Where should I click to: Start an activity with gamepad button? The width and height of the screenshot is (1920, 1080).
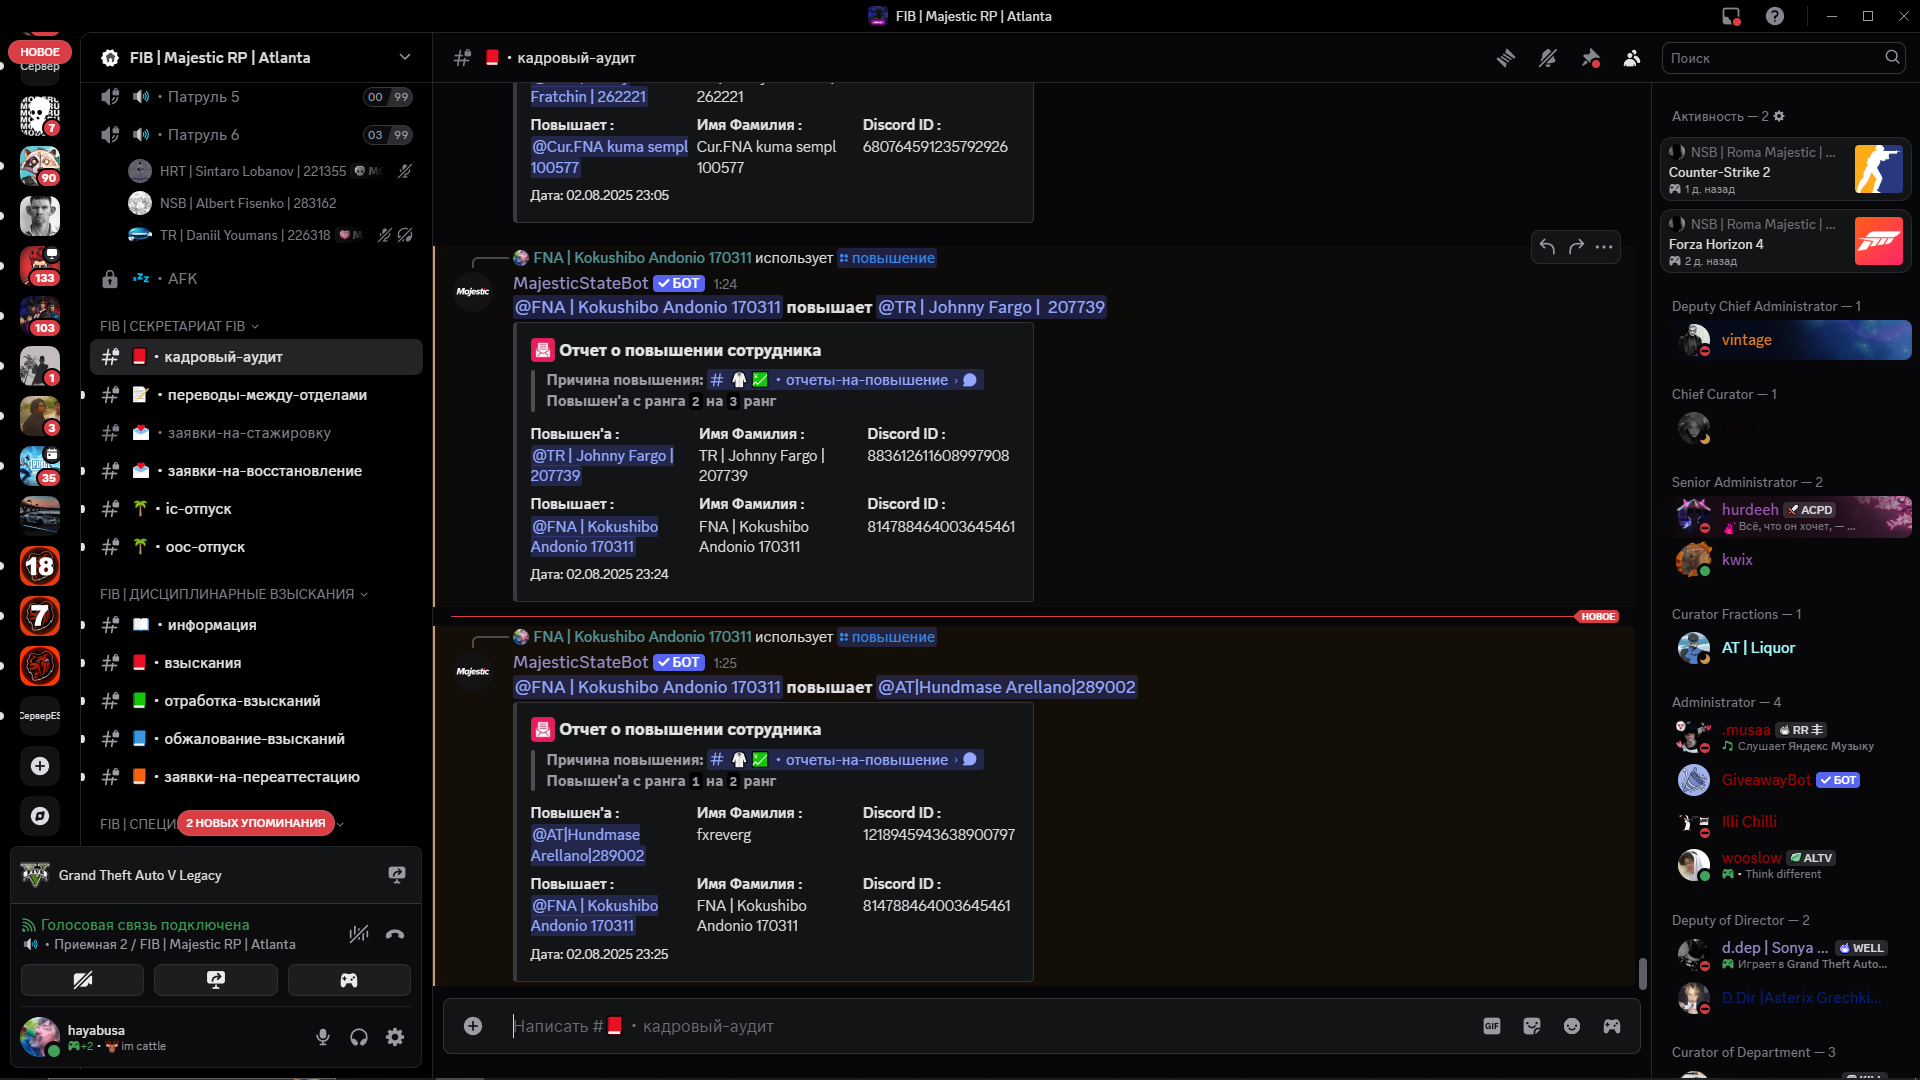click(349, 980)
